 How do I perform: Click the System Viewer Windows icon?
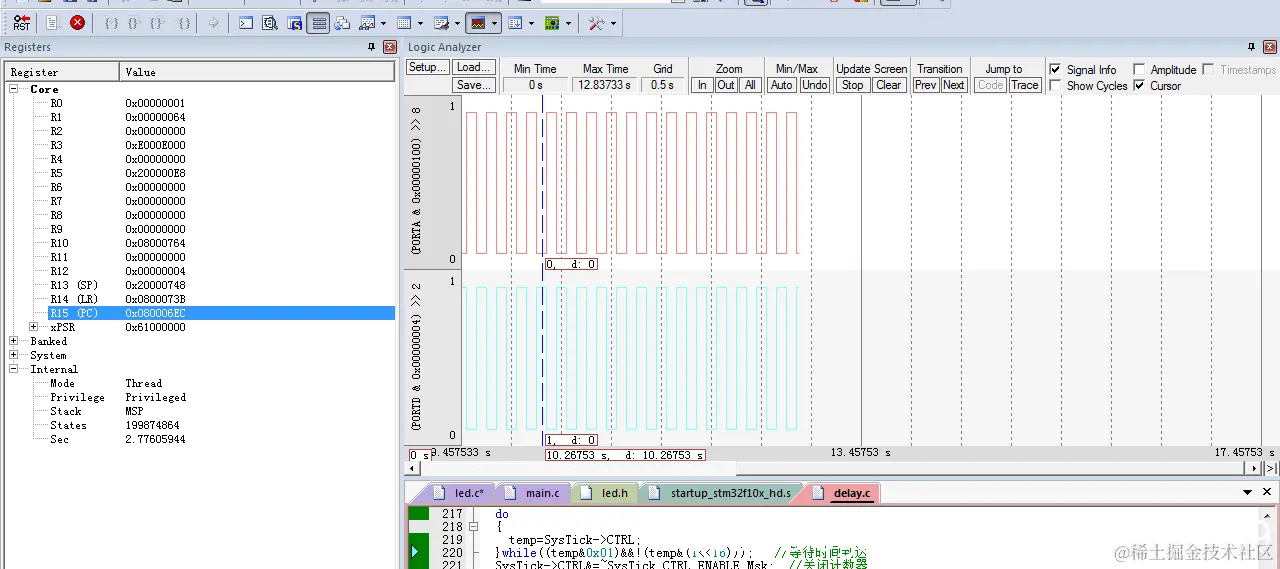552,23
